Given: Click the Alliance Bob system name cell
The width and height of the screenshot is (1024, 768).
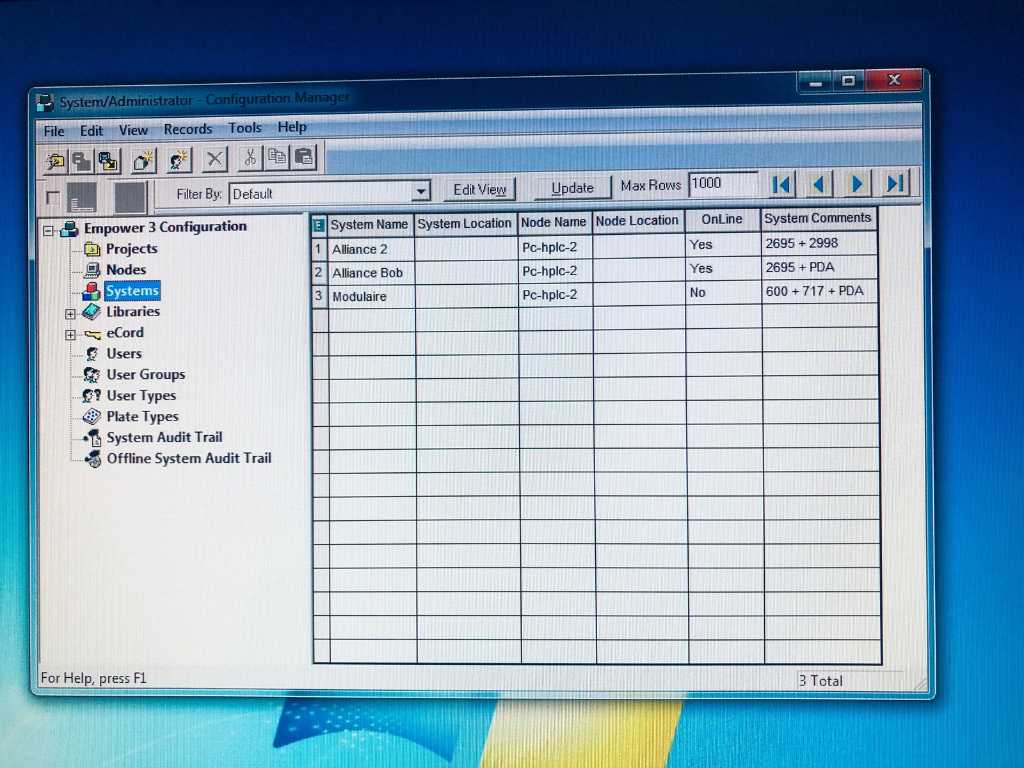Looking at the screenshot, I should (x=371, y=272).
